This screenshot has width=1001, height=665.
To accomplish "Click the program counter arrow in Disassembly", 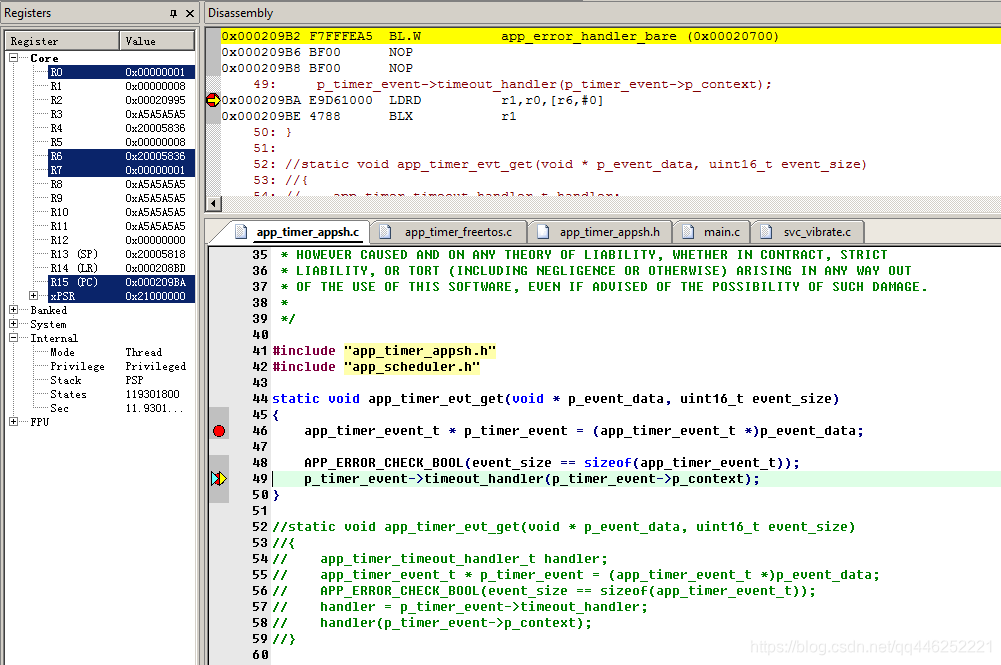I will pyautogui.click(x=212, y=100).
